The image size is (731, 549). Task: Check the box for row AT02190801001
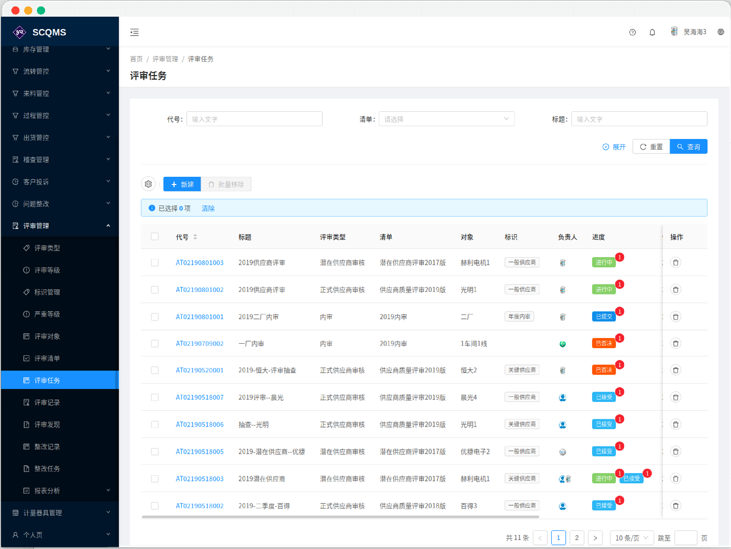pyautogui.click(x=155, y=317)
